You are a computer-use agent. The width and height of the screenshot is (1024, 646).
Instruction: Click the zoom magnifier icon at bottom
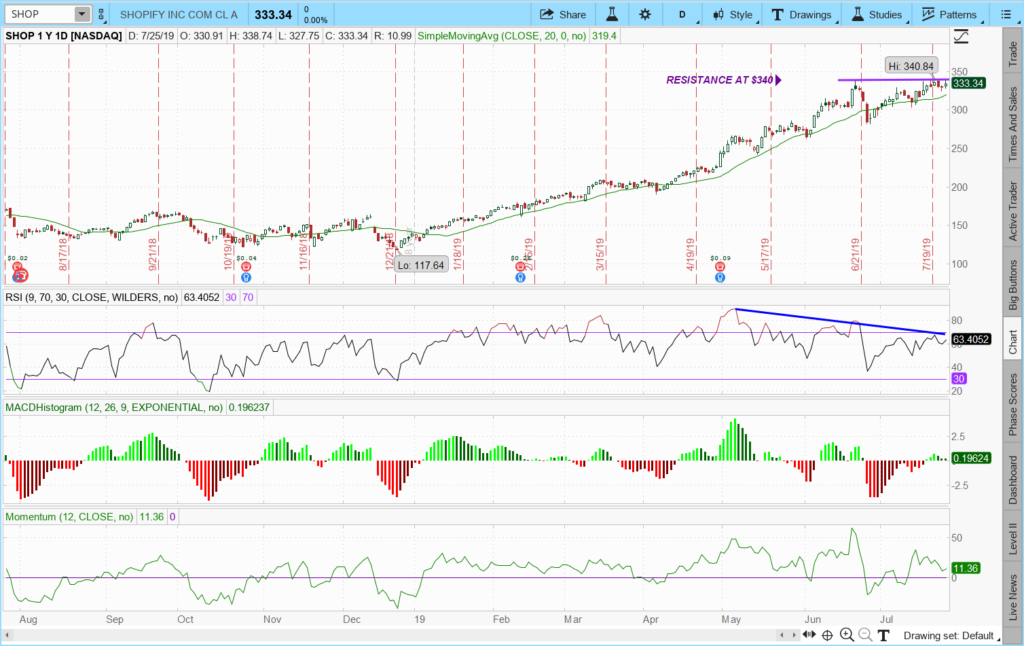[846, 635]
